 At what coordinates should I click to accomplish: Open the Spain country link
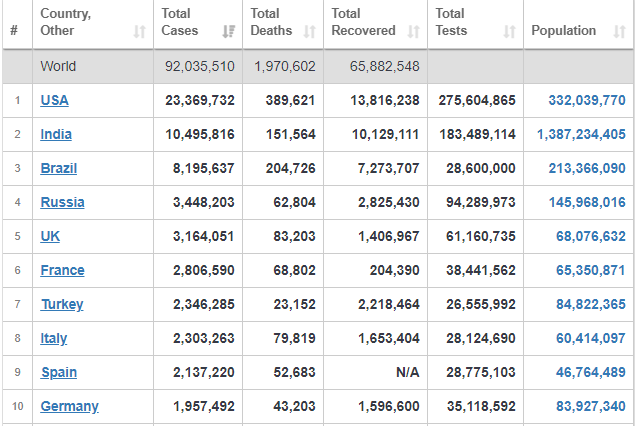59,372
